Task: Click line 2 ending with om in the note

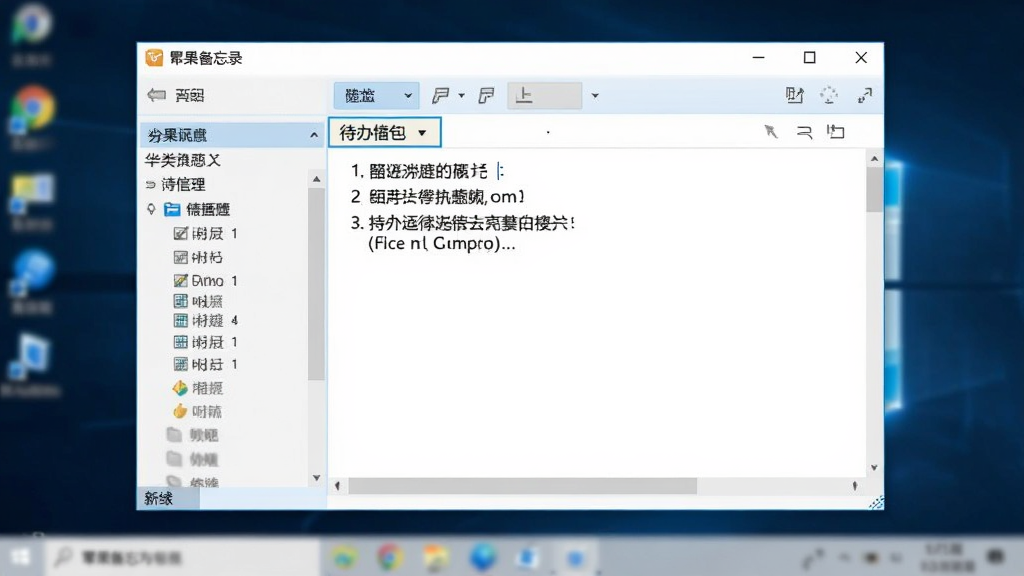Action: [438, 197]
